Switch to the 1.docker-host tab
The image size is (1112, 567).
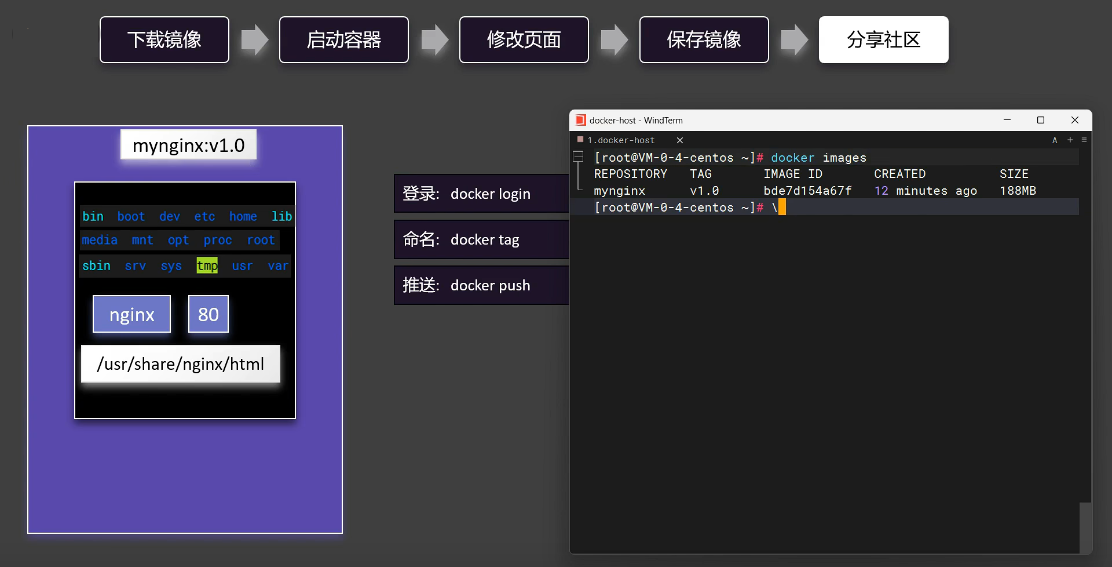[x=621, y=140]
